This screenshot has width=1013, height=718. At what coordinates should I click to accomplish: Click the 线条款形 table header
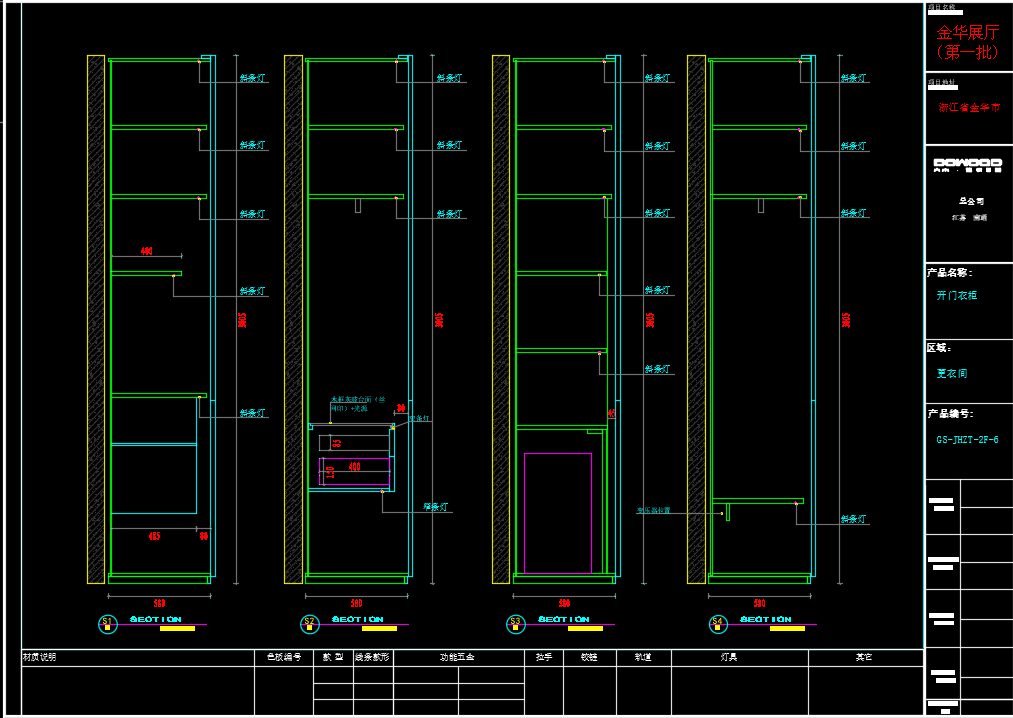[x=373, y=657]
